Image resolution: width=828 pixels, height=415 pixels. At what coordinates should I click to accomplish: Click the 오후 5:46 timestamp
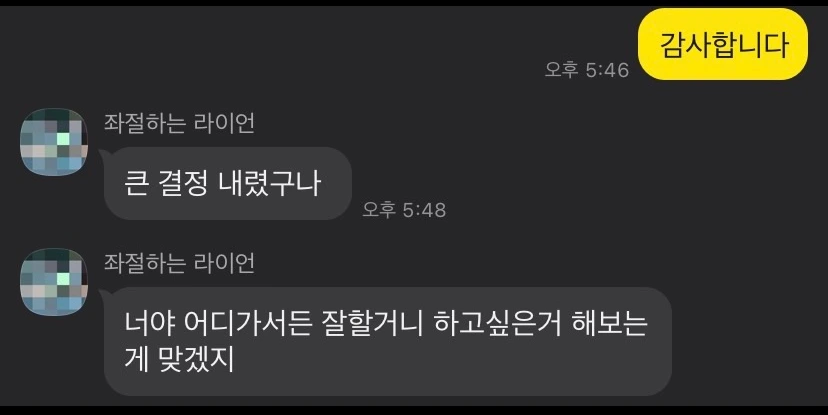click(x=587, y=70)
